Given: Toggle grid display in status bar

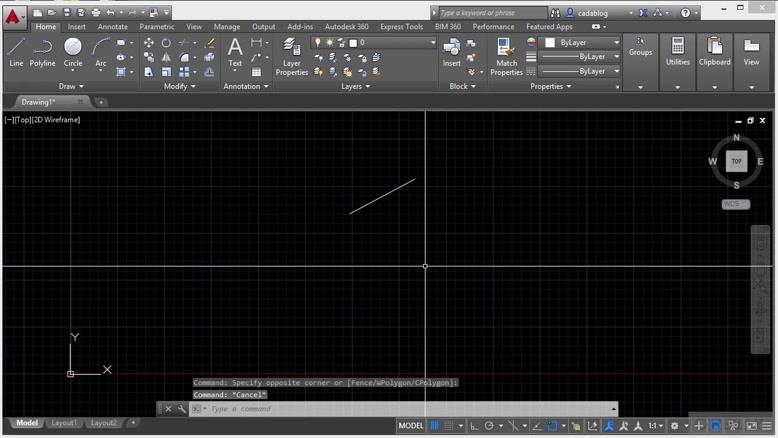Looking at the screenshot, I should (x=434, y=426).
